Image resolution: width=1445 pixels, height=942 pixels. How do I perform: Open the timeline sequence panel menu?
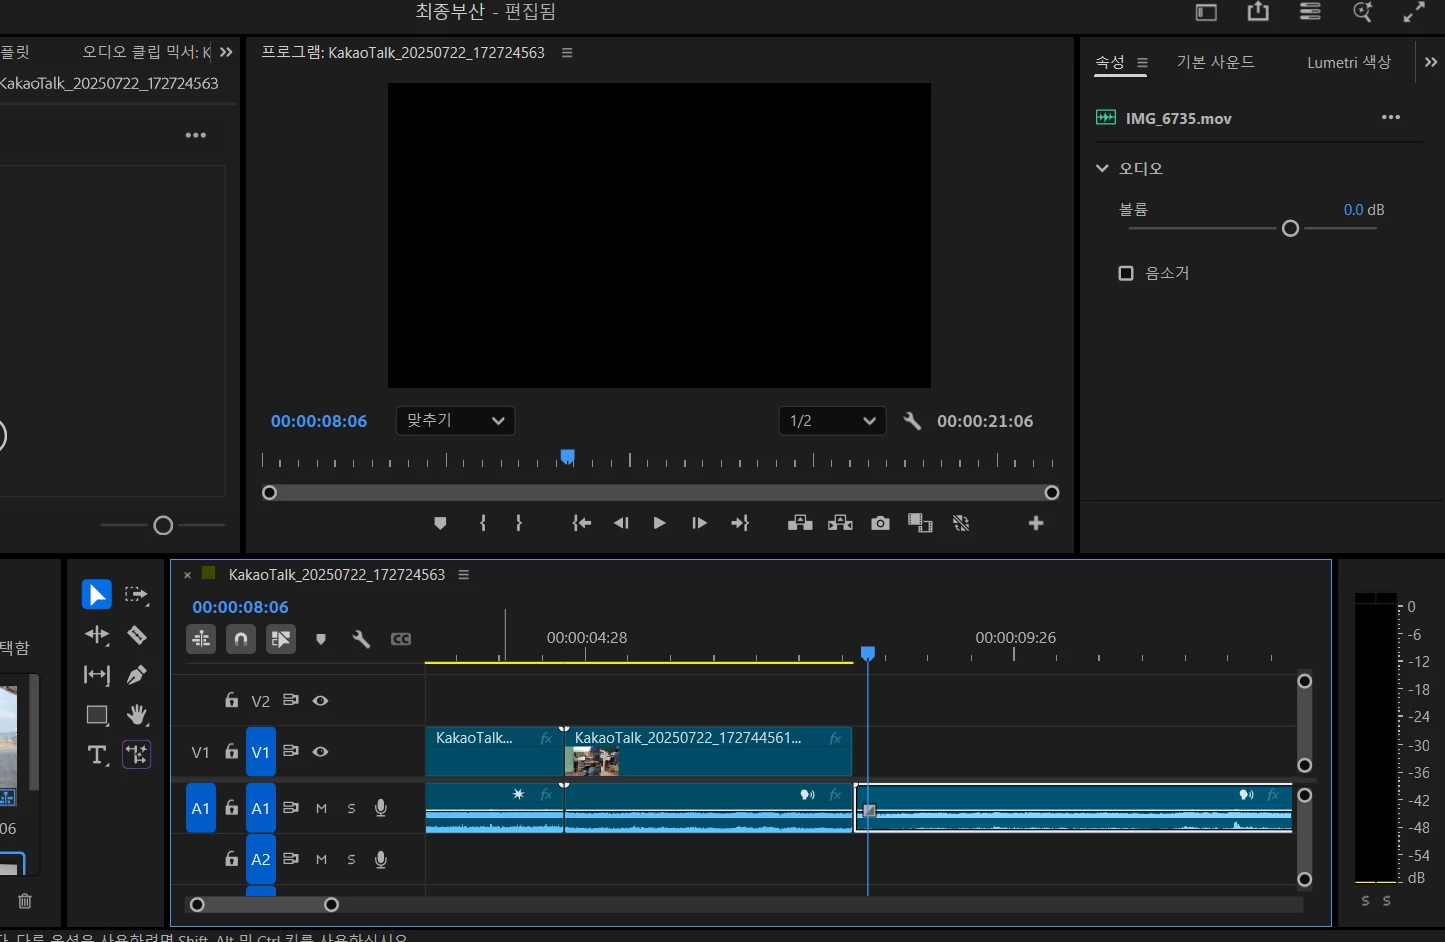pyautogui.click(x=464, y=575)
